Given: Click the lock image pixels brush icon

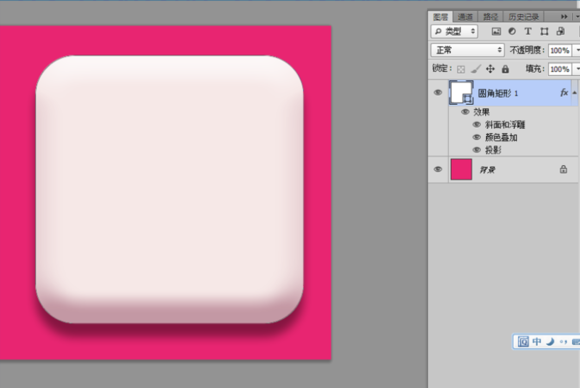Looking at the screenshot, I should coord(476,69).
